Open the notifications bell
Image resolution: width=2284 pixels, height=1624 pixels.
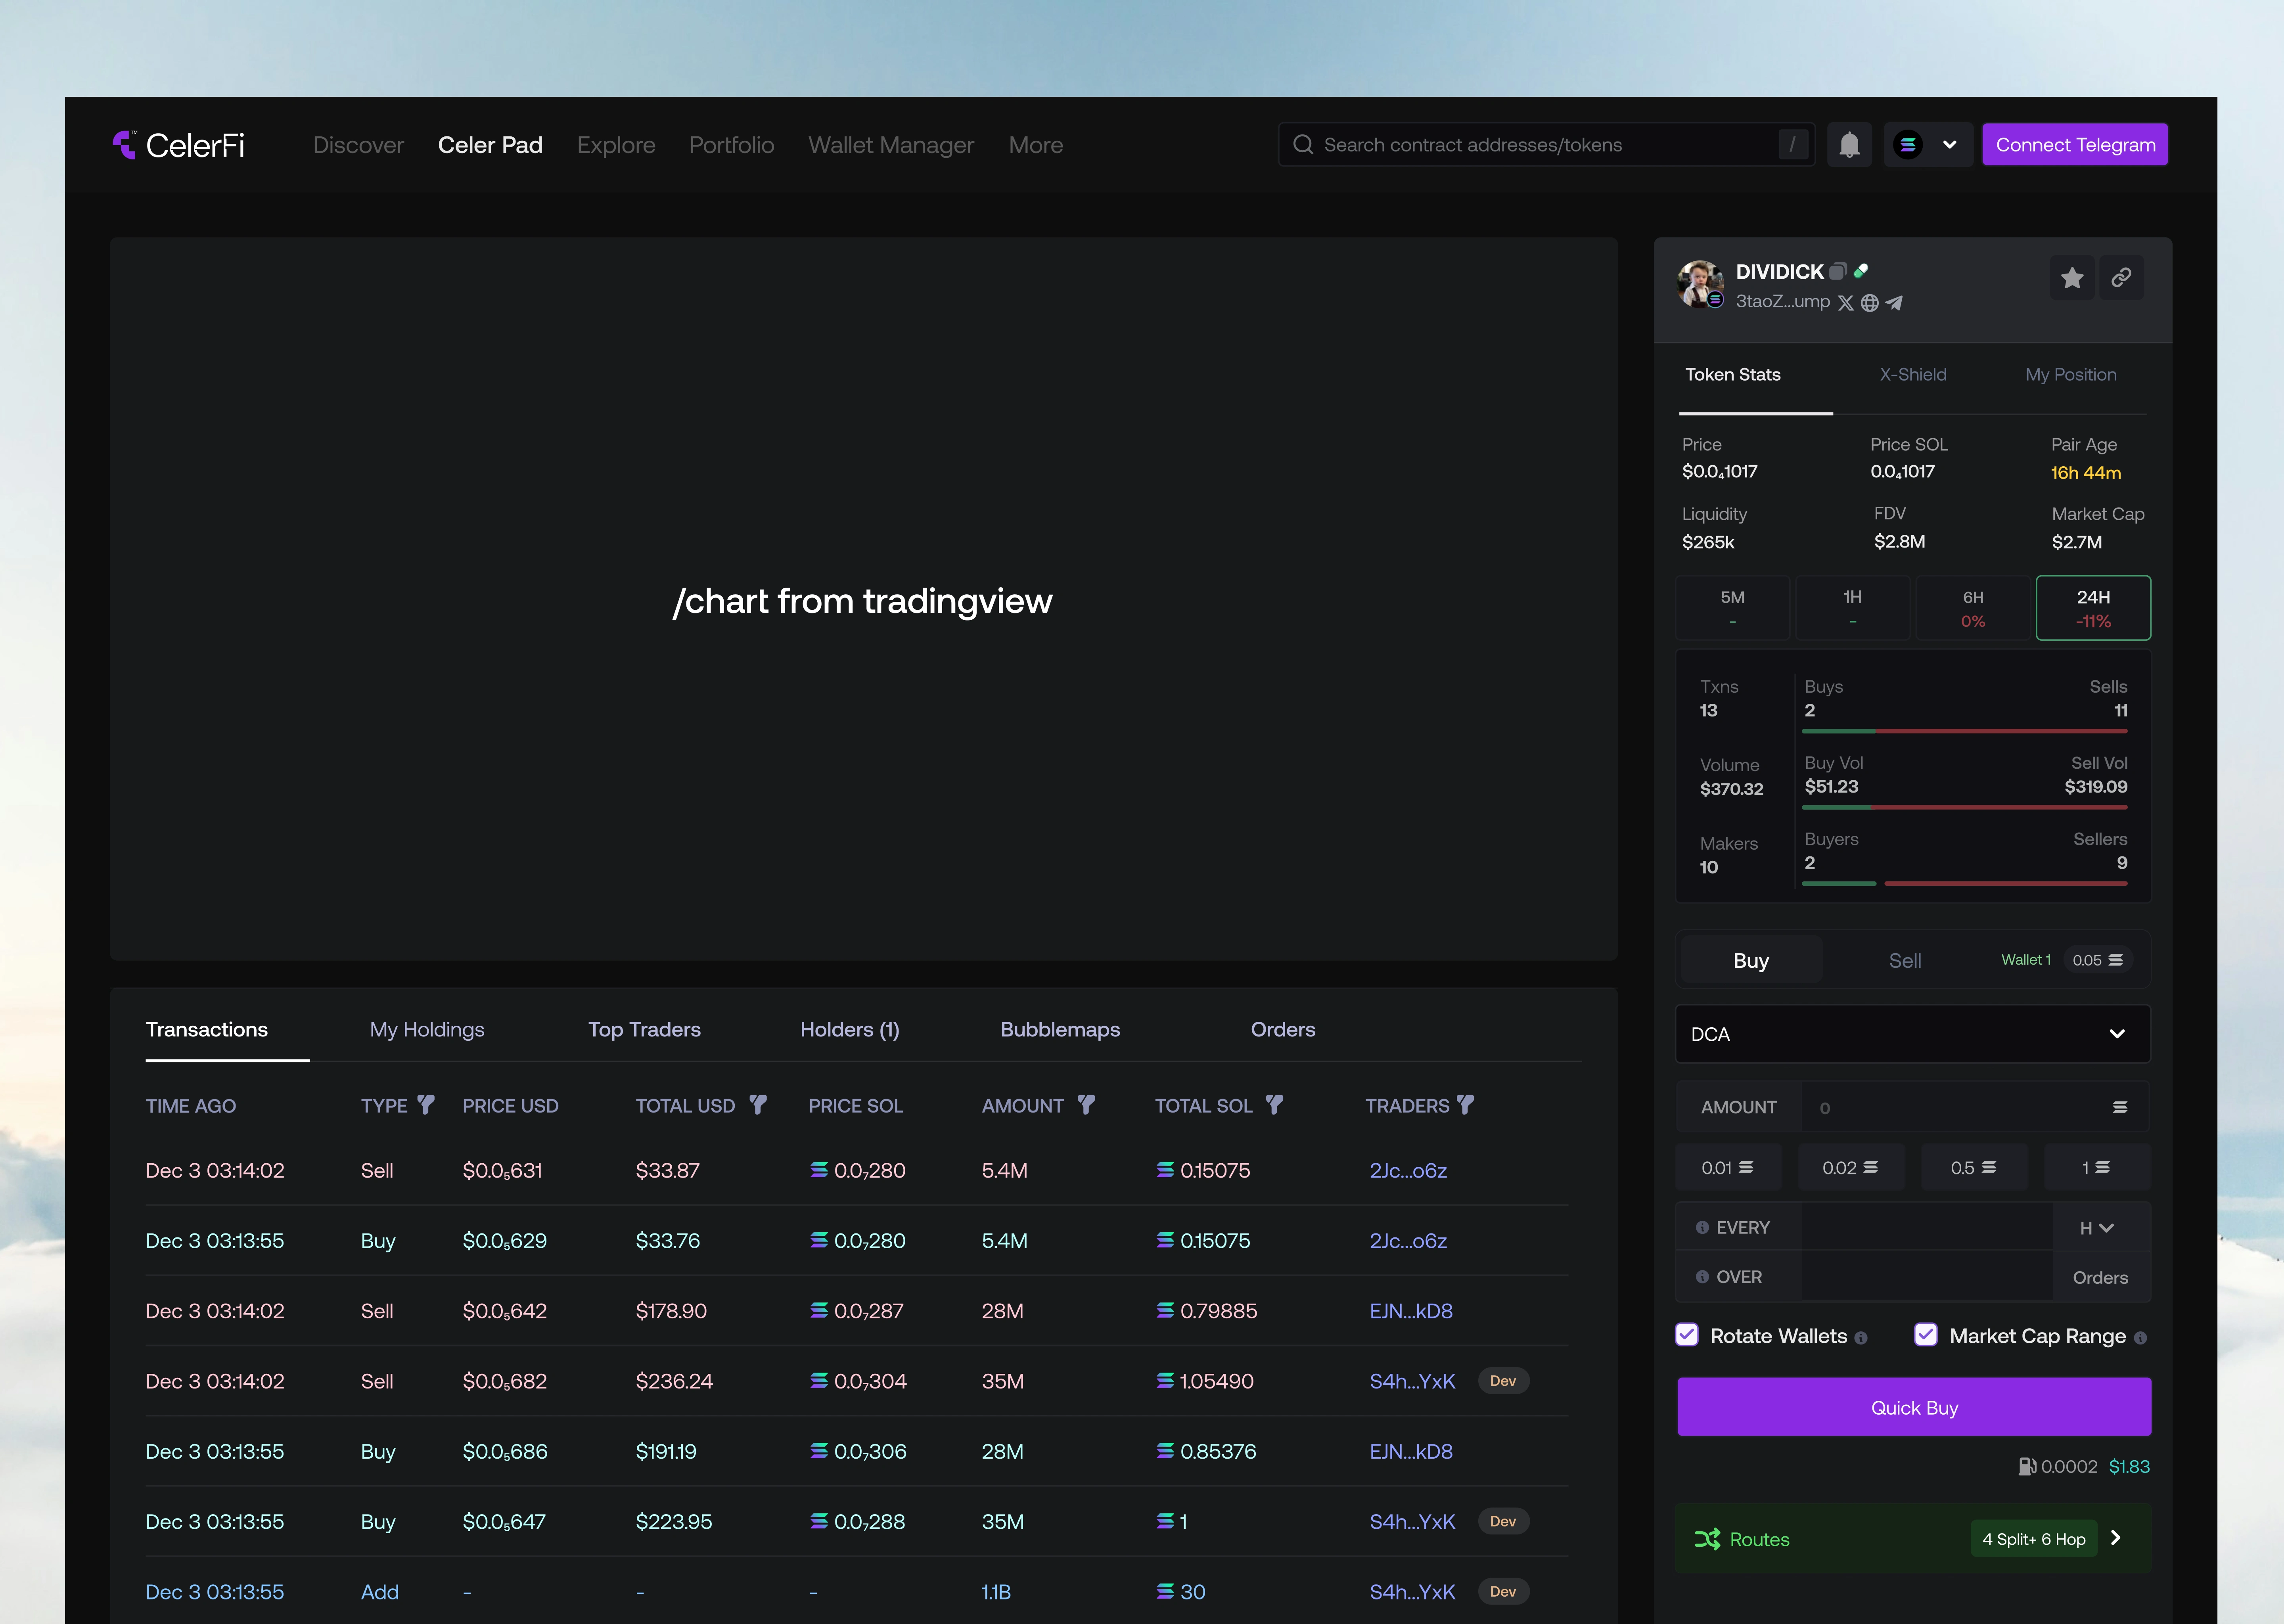(1849, 145)
